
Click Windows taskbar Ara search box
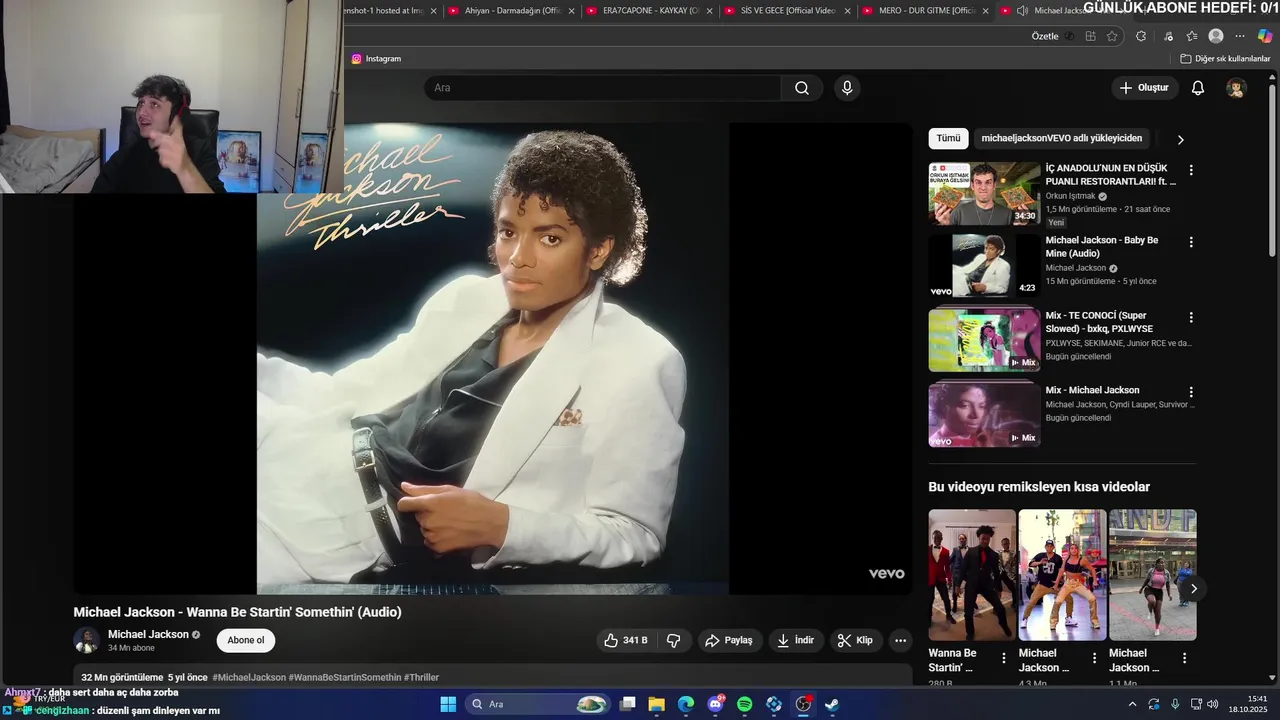tap(538, 704)
